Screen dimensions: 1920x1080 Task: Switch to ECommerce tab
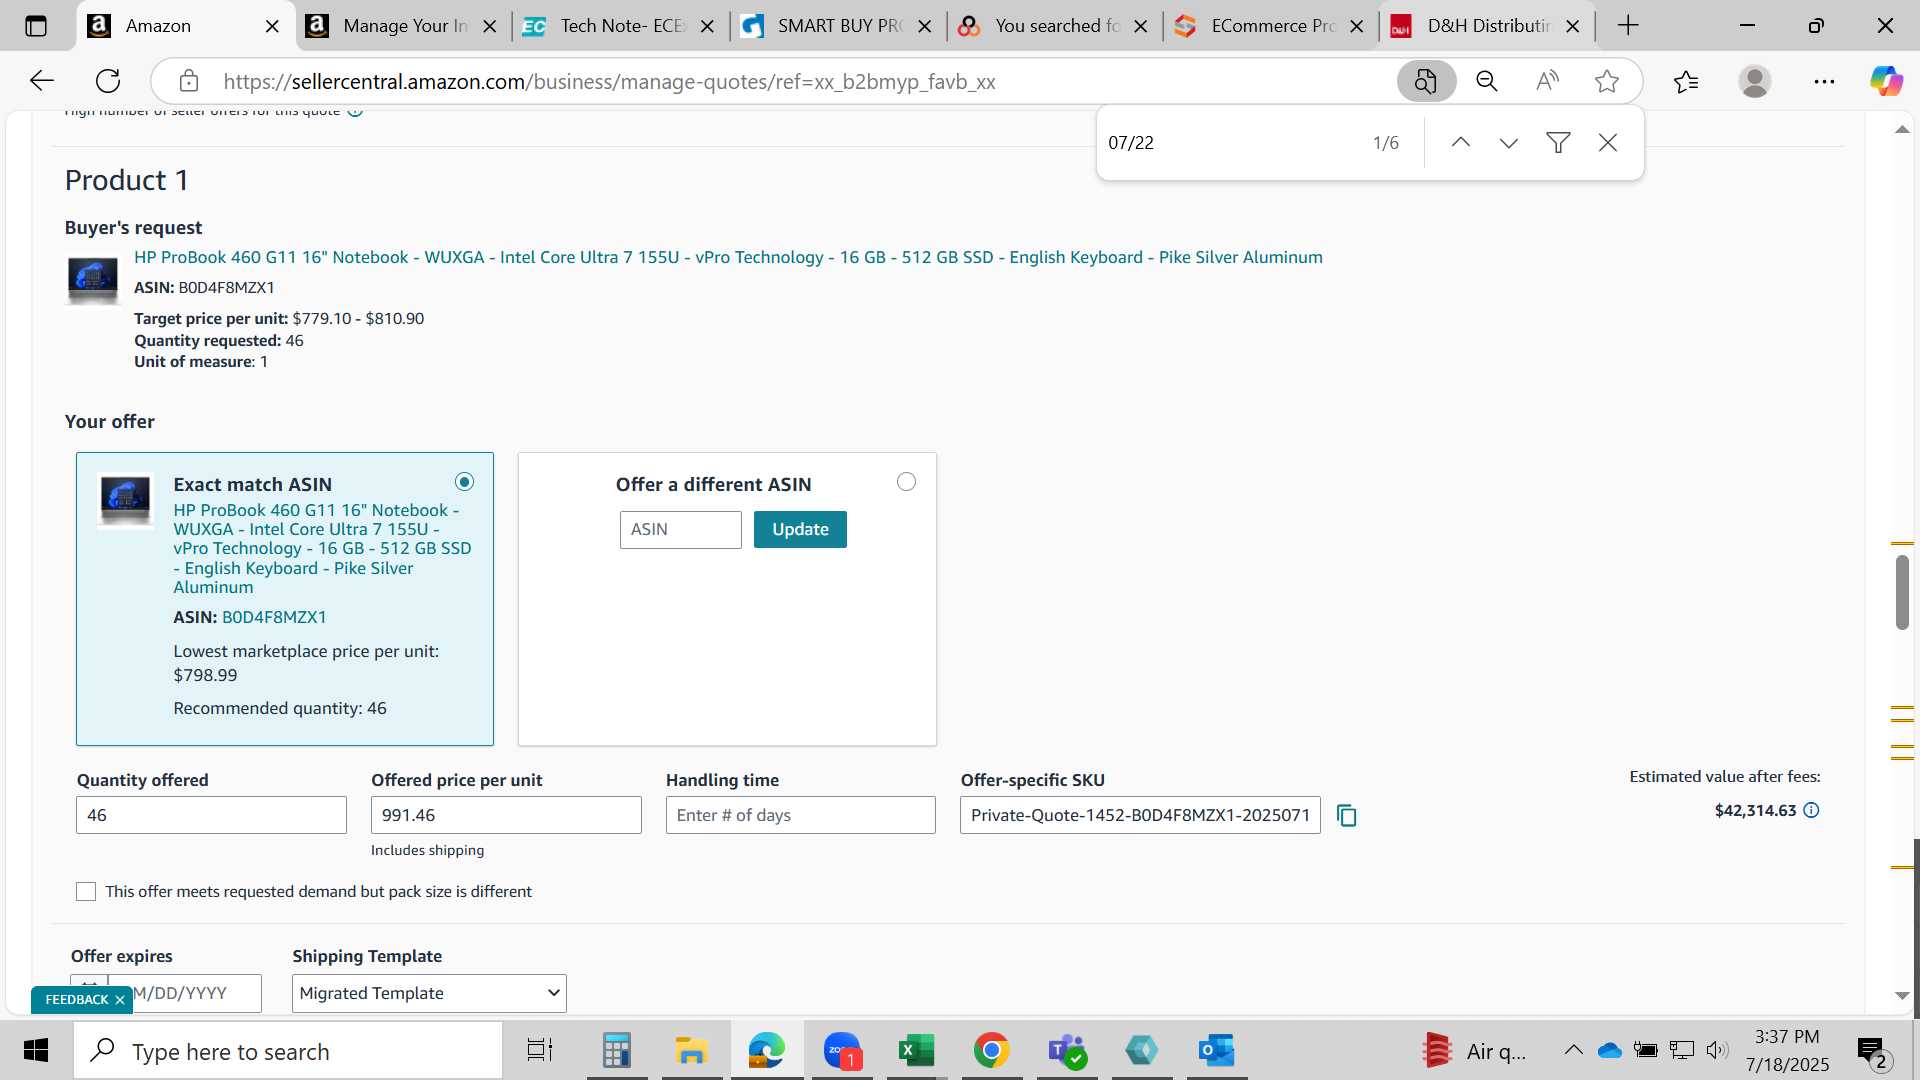tap(1273, 26)
